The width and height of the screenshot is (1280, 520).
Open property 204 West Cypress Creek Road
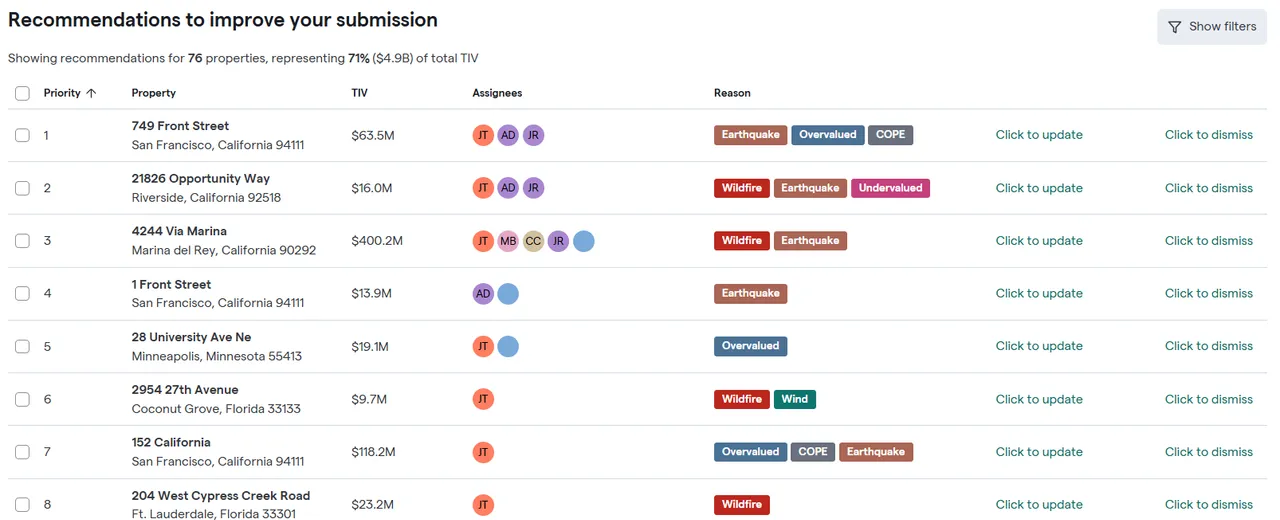(x=221, y=496)
